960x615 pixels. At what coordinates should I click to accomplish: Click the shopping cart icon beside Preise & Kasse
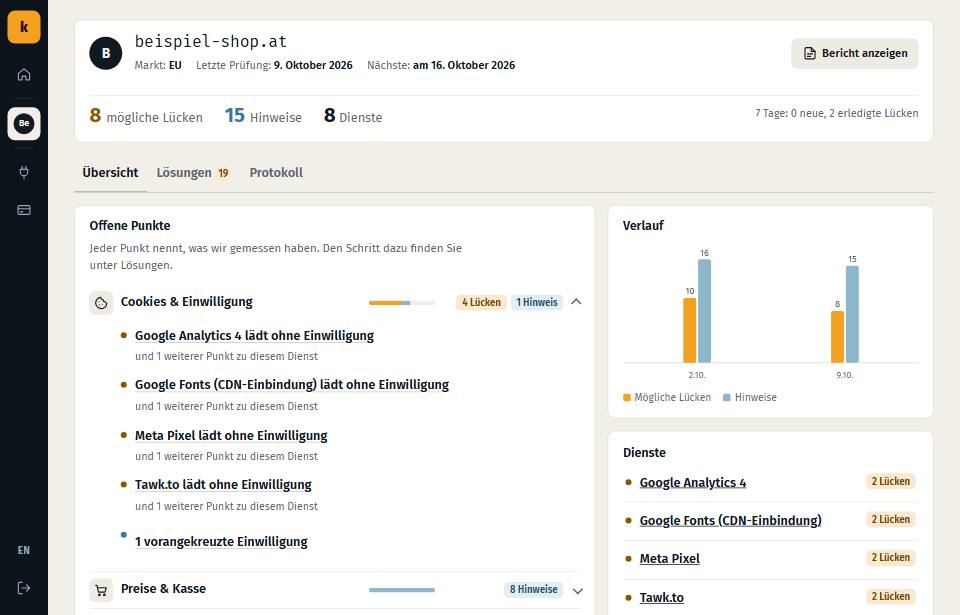(102, 590)
